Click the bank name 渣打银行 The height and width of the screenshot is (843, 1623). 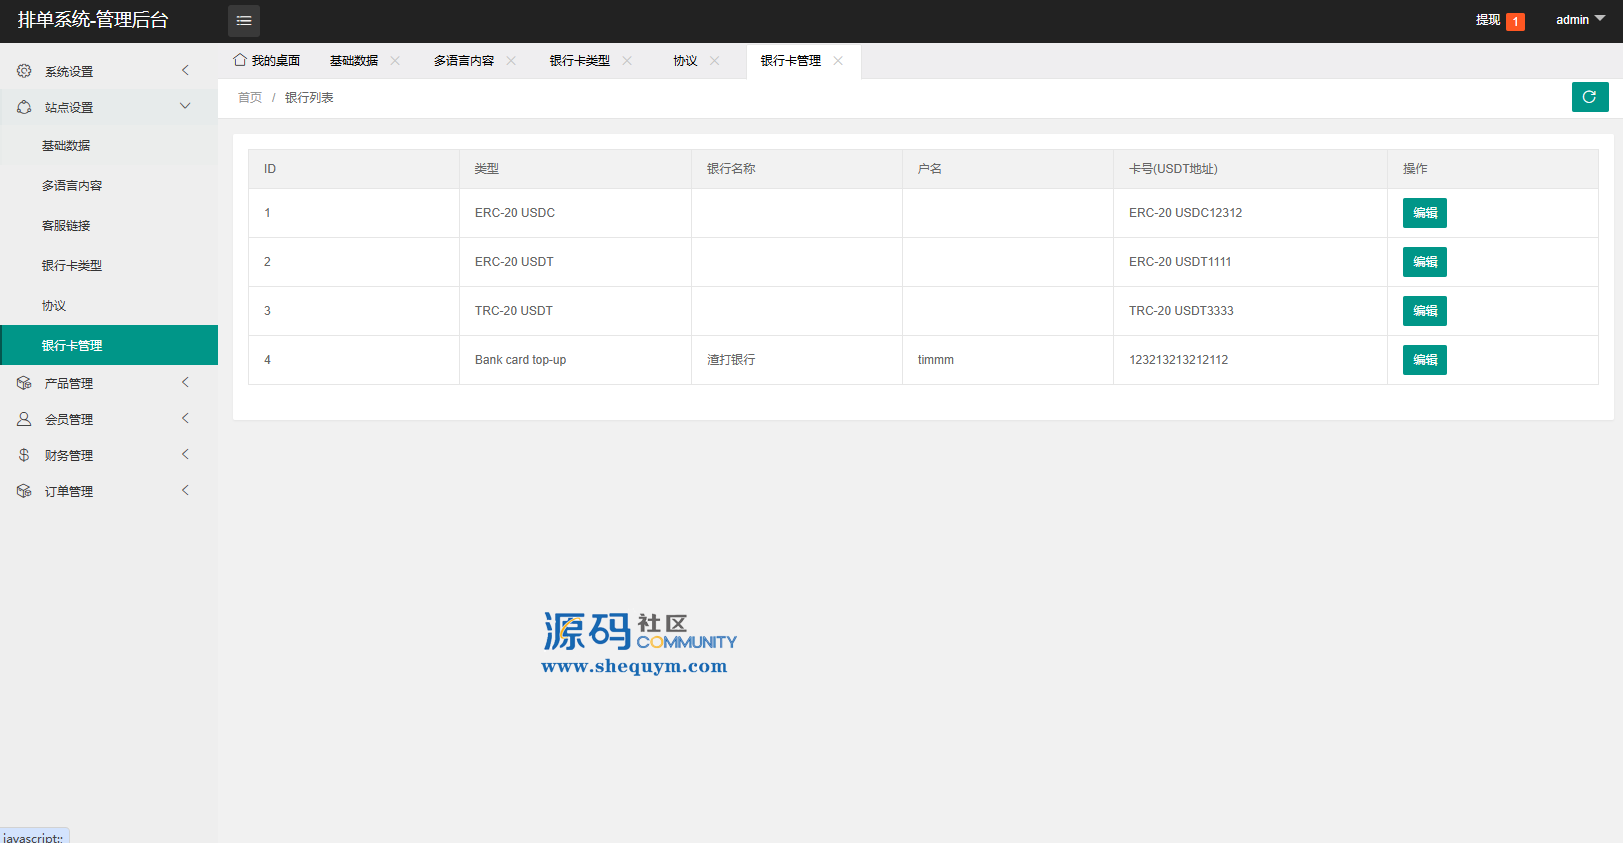pos(731,360)
